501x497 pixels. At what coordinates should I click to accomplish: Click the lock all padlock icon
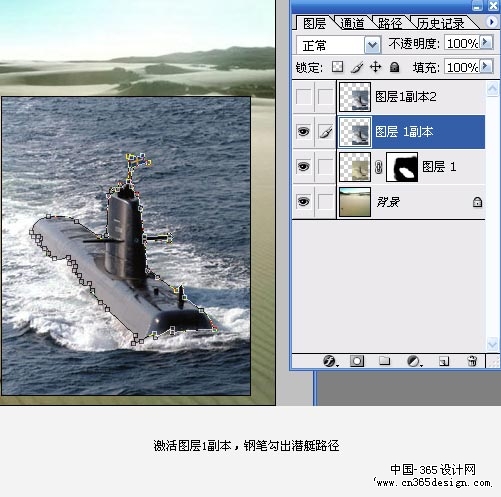[395, 67]
